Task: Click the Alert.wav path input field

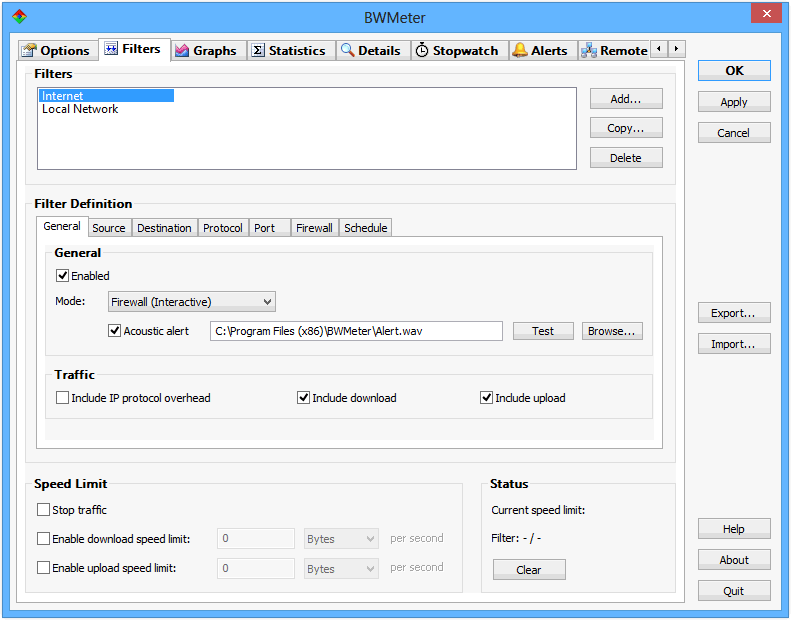Action: [356, 331]
